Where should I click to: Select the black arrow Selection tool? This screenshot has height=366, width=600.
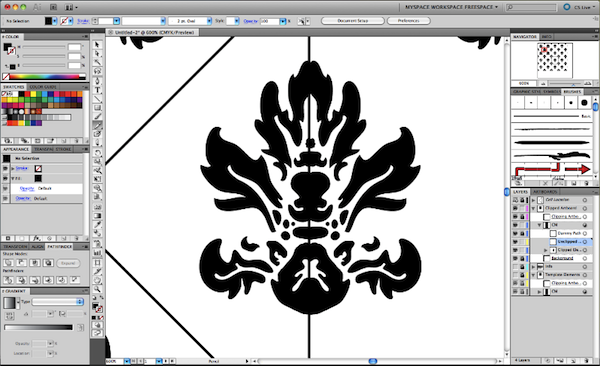tap(97, 45)
